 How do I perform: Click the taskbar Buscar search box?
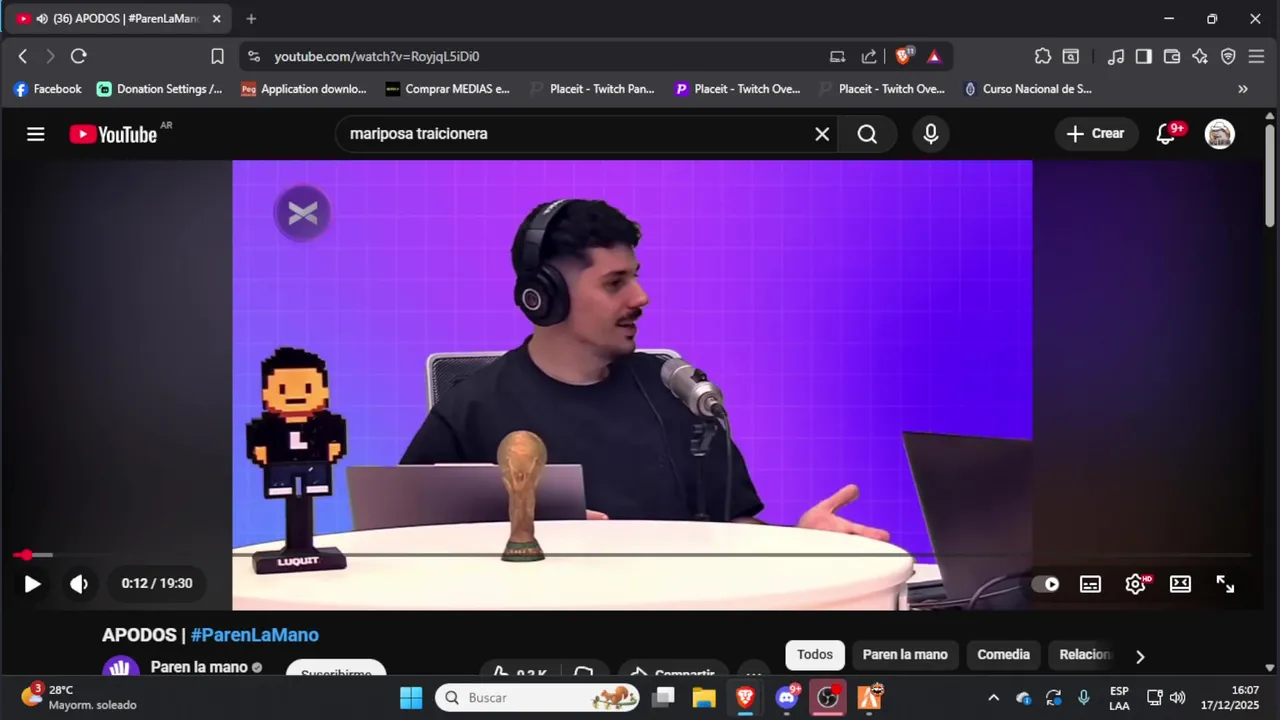[538, 698]
